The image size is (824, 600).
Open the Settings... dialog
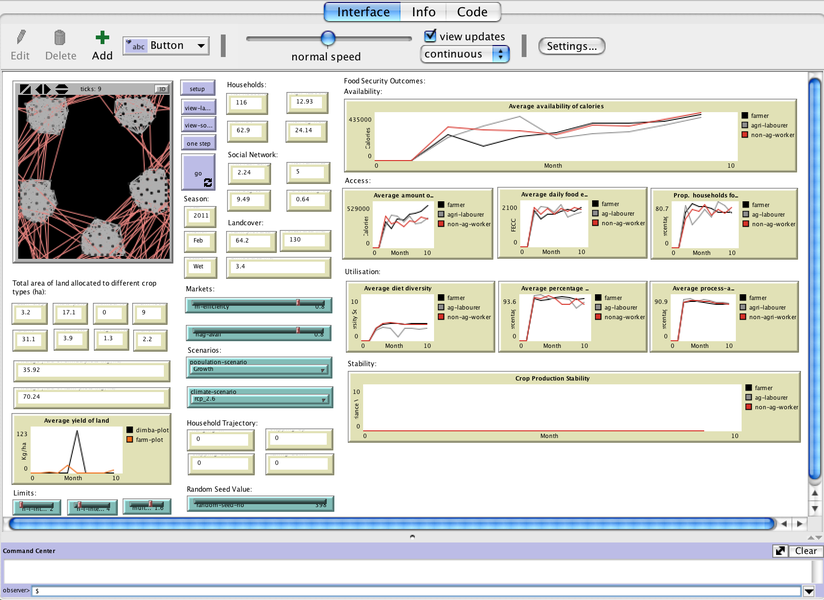tap(572, 46)
